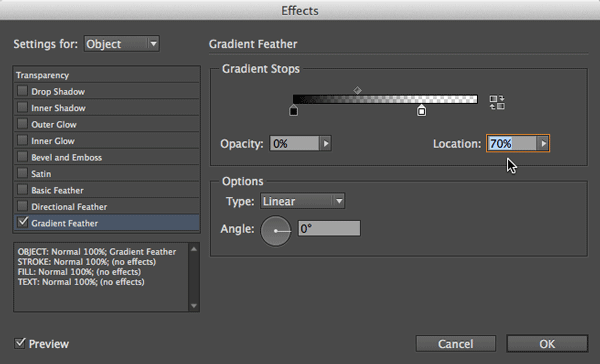Expand the Location slider arrow

click(543, 144)
